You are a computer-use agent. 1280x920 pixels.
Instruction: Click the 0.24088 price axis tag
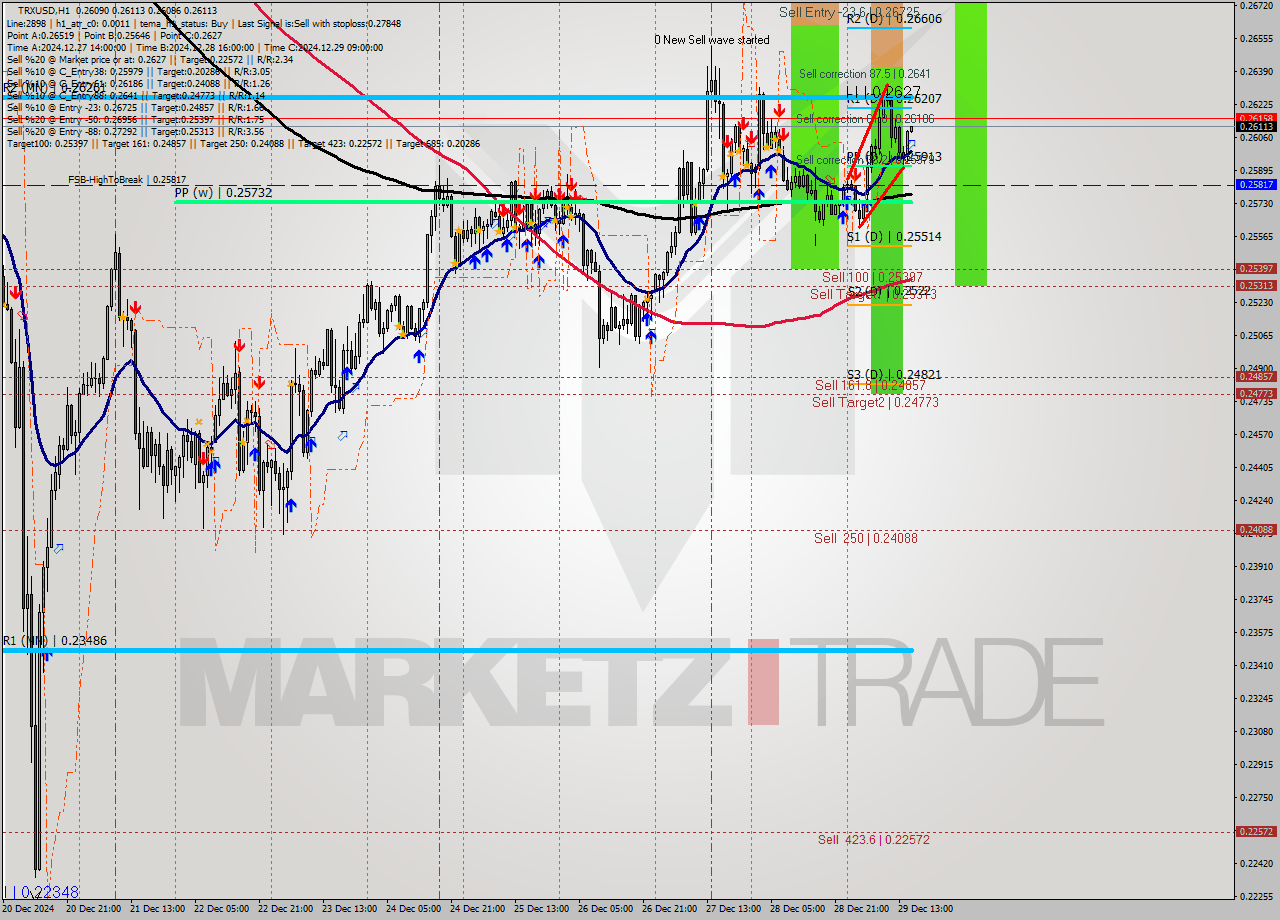click(1256, 530)
